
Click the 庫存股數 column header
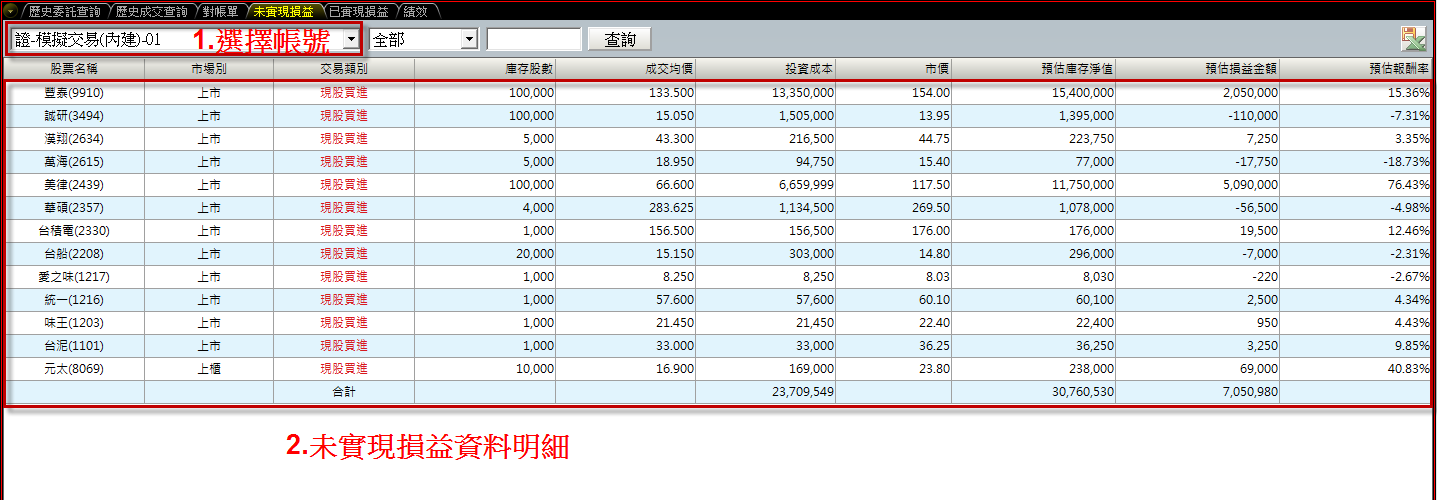(529, 69)
